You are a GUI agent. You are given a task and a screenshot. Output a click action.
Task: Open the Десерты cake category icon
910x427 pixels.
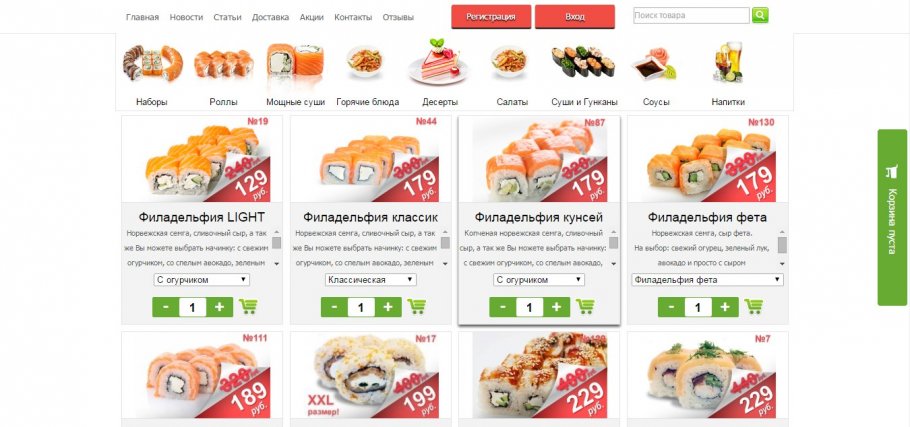[x=439, y=61]
